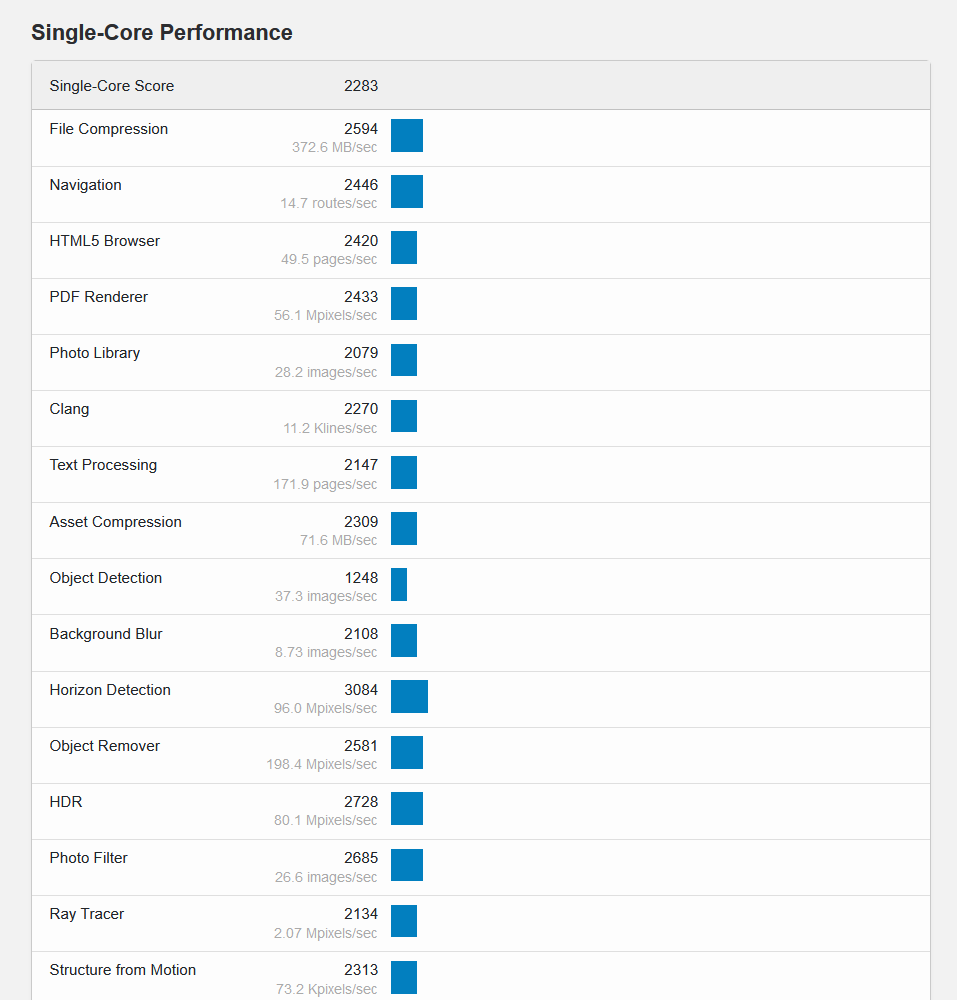
Task: Click the Object Remover score 2581
Action: [360, 746]
